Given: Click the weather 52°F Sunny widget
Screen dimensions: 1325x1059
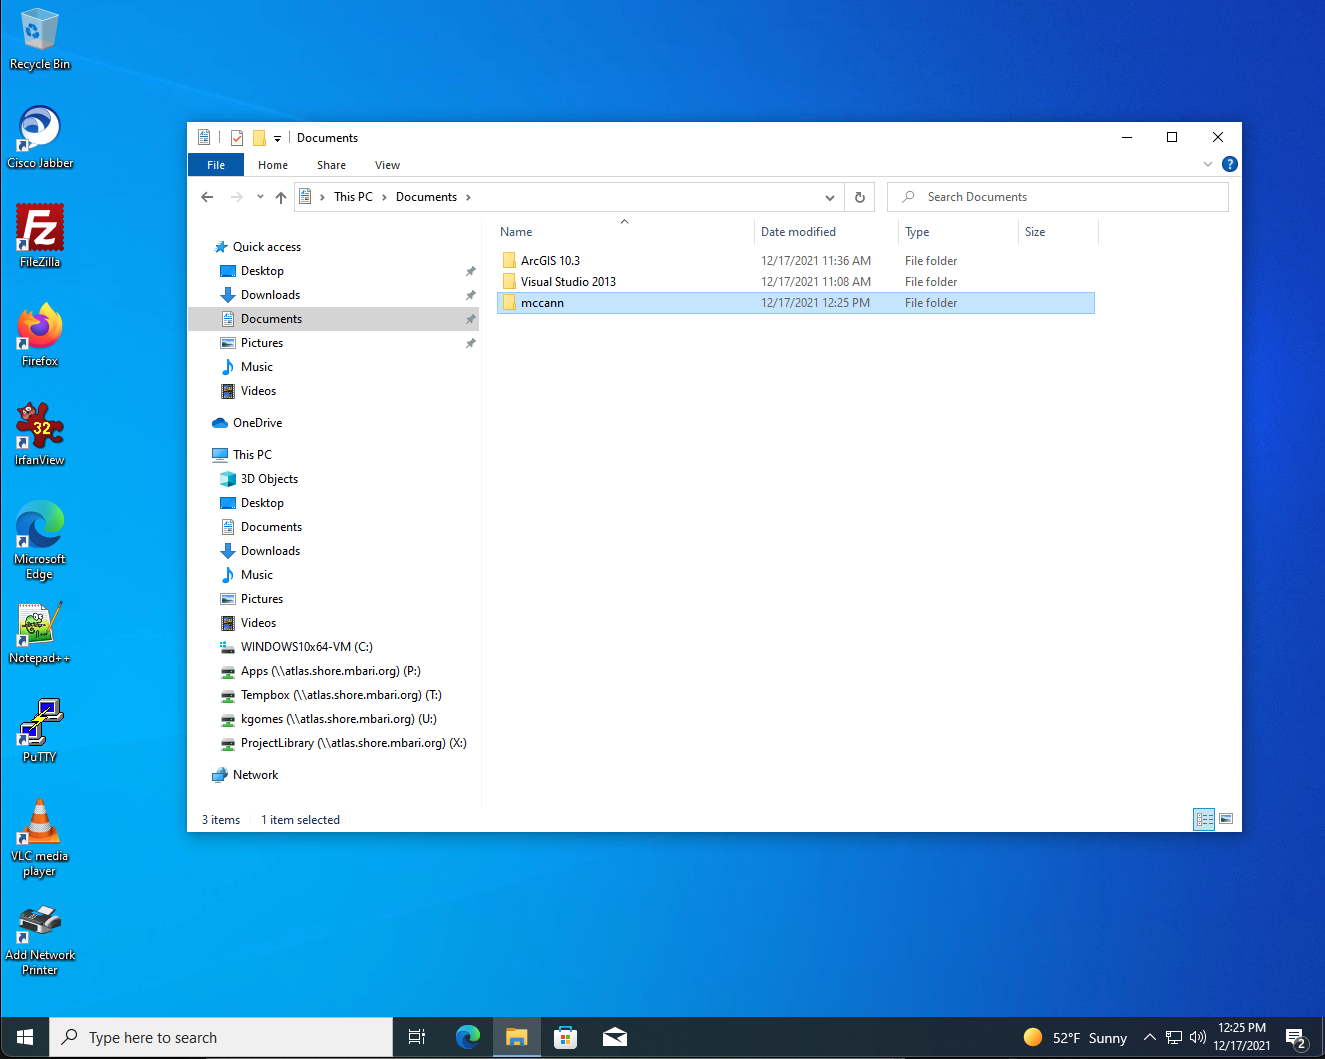Looking at the screenshot, I should pos(1076,1038).
